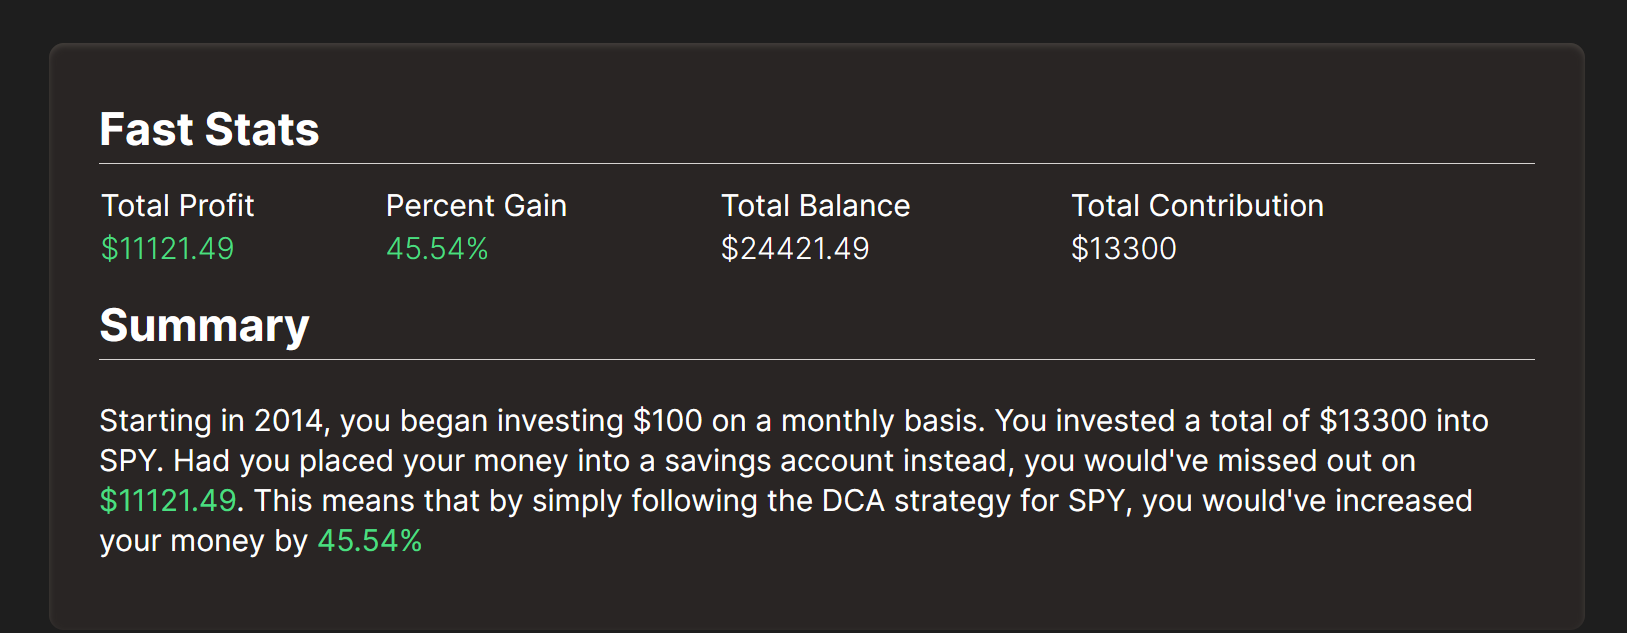Select the $13300 value under Total Contribution
The image size is (1627, 633).
tap(1123, 249)
